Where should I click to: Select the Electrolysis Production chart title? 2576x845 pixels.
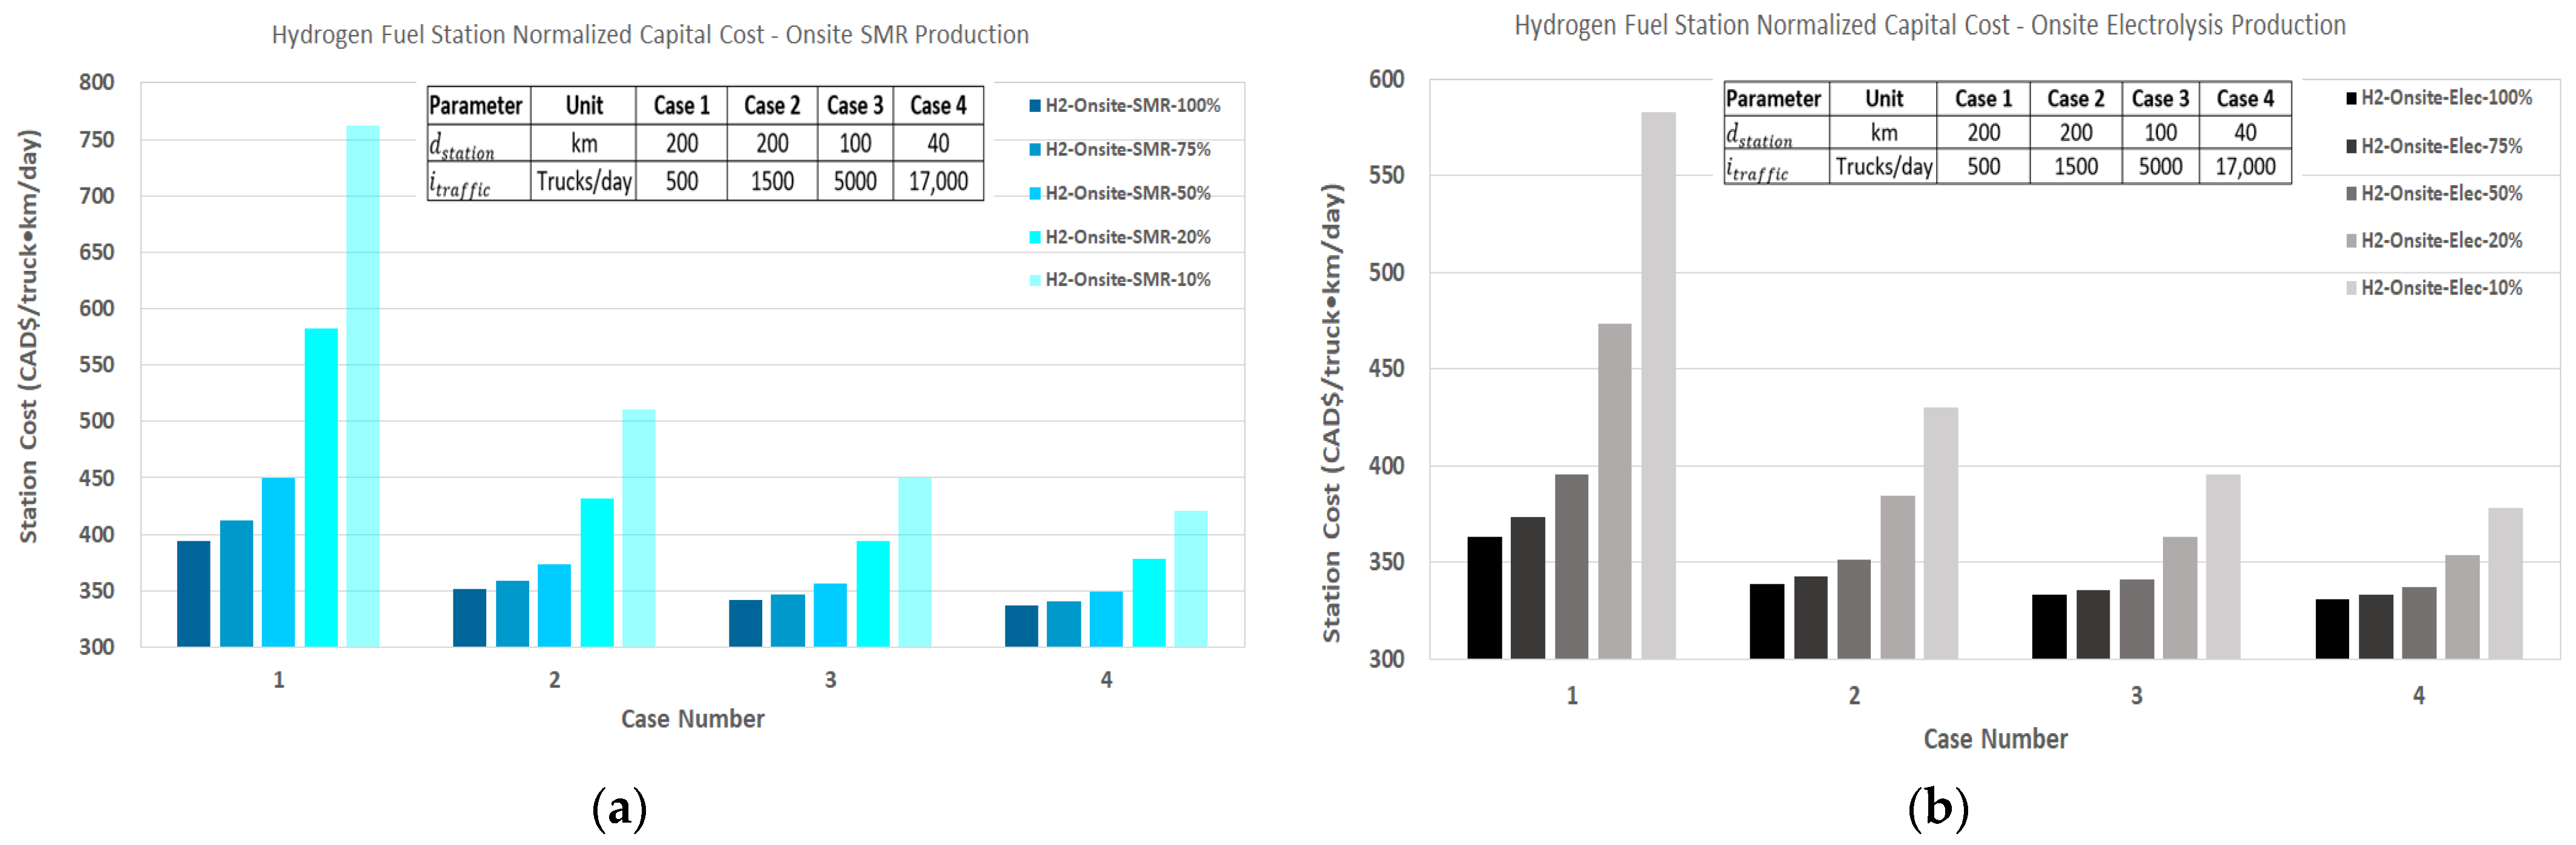1929,26
